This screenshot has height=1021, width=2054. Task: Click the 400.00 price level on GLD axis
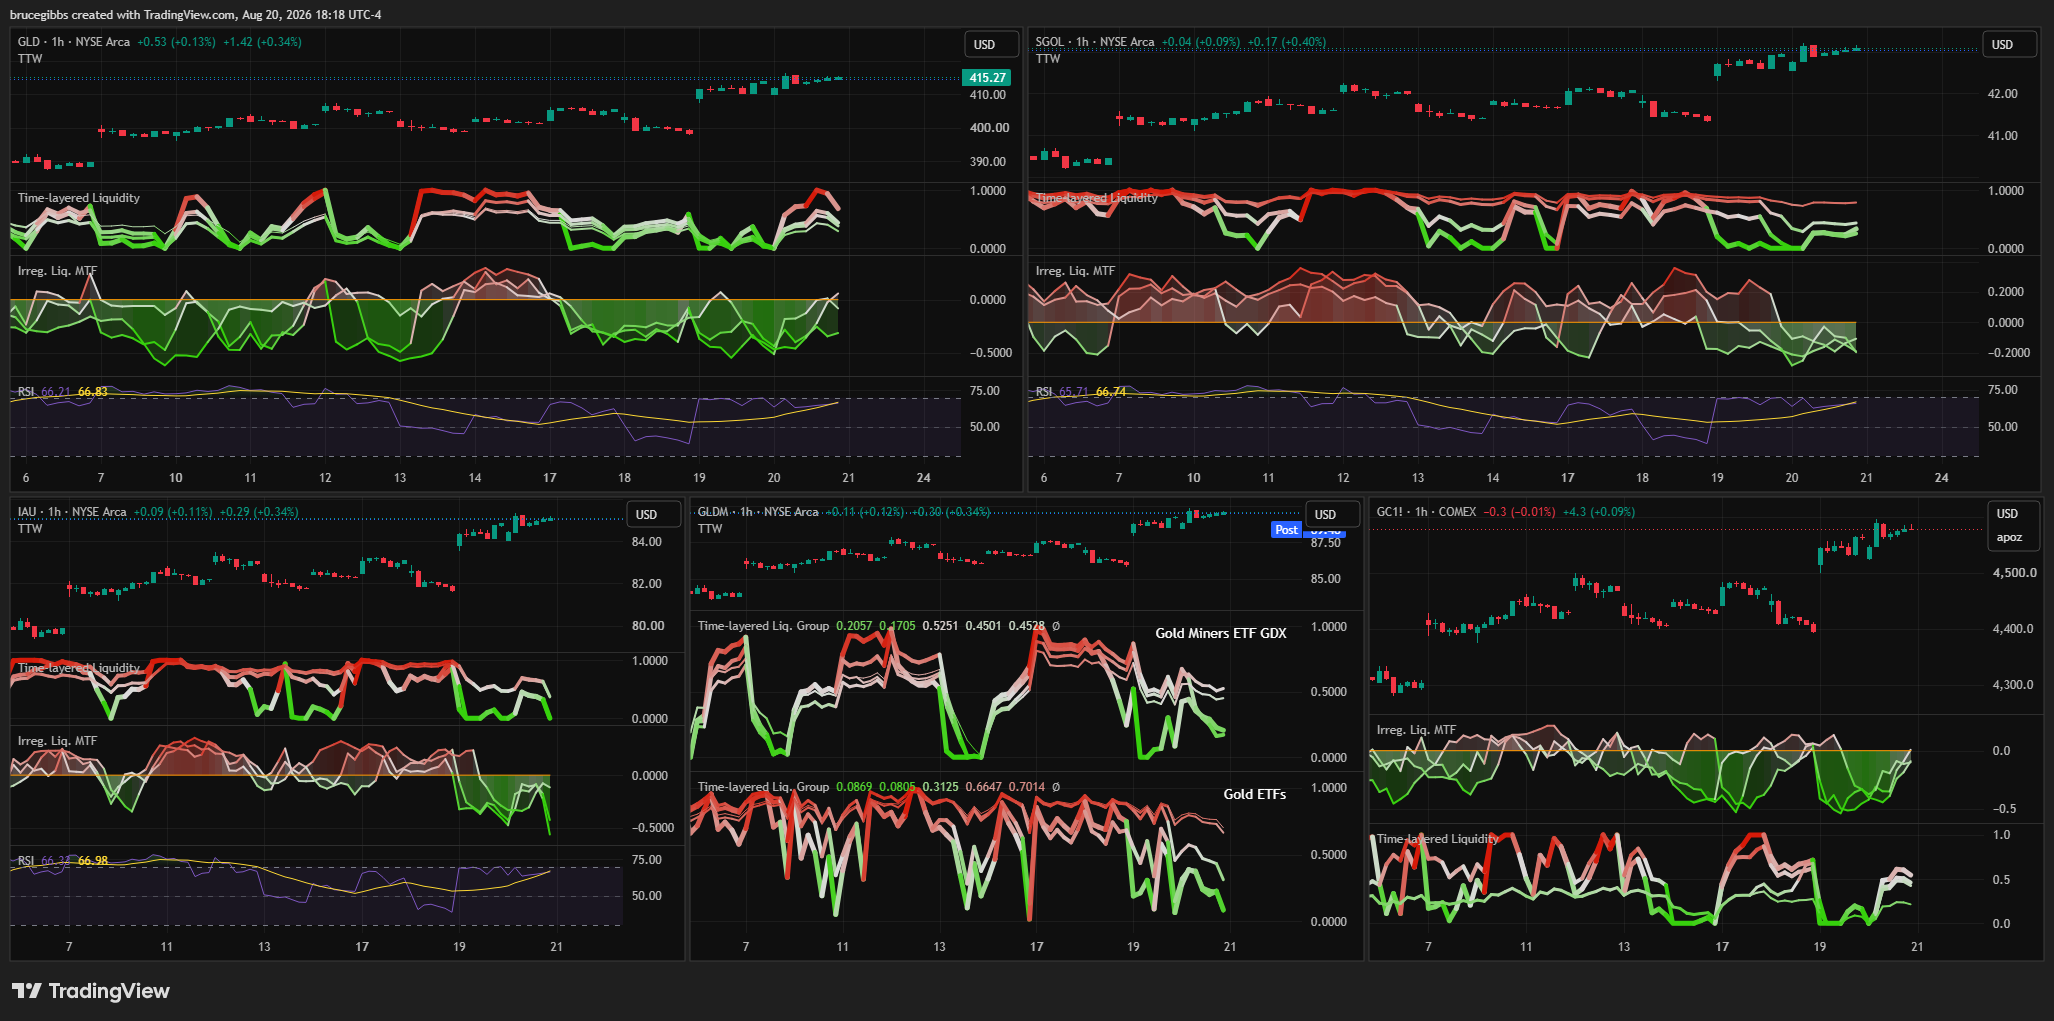(x=989, y=128)
